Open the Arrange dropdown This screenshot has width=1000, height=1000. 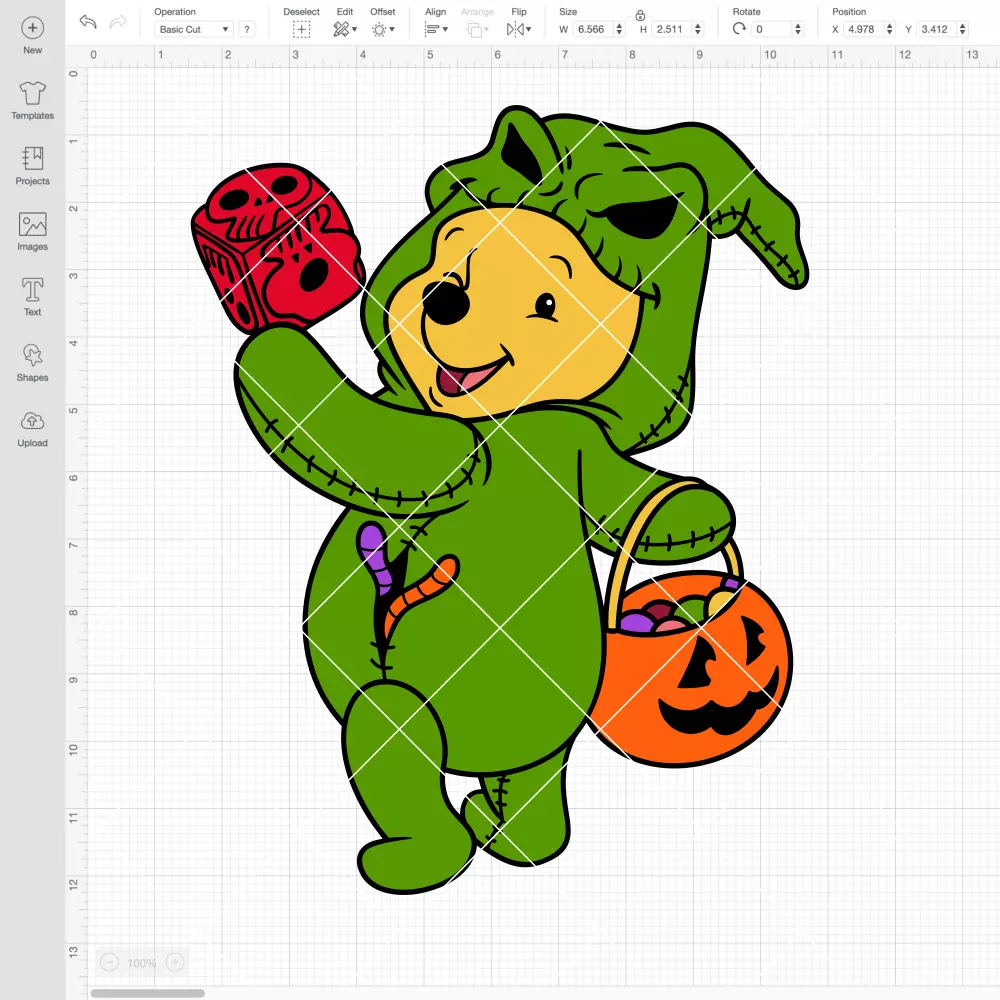478,29
